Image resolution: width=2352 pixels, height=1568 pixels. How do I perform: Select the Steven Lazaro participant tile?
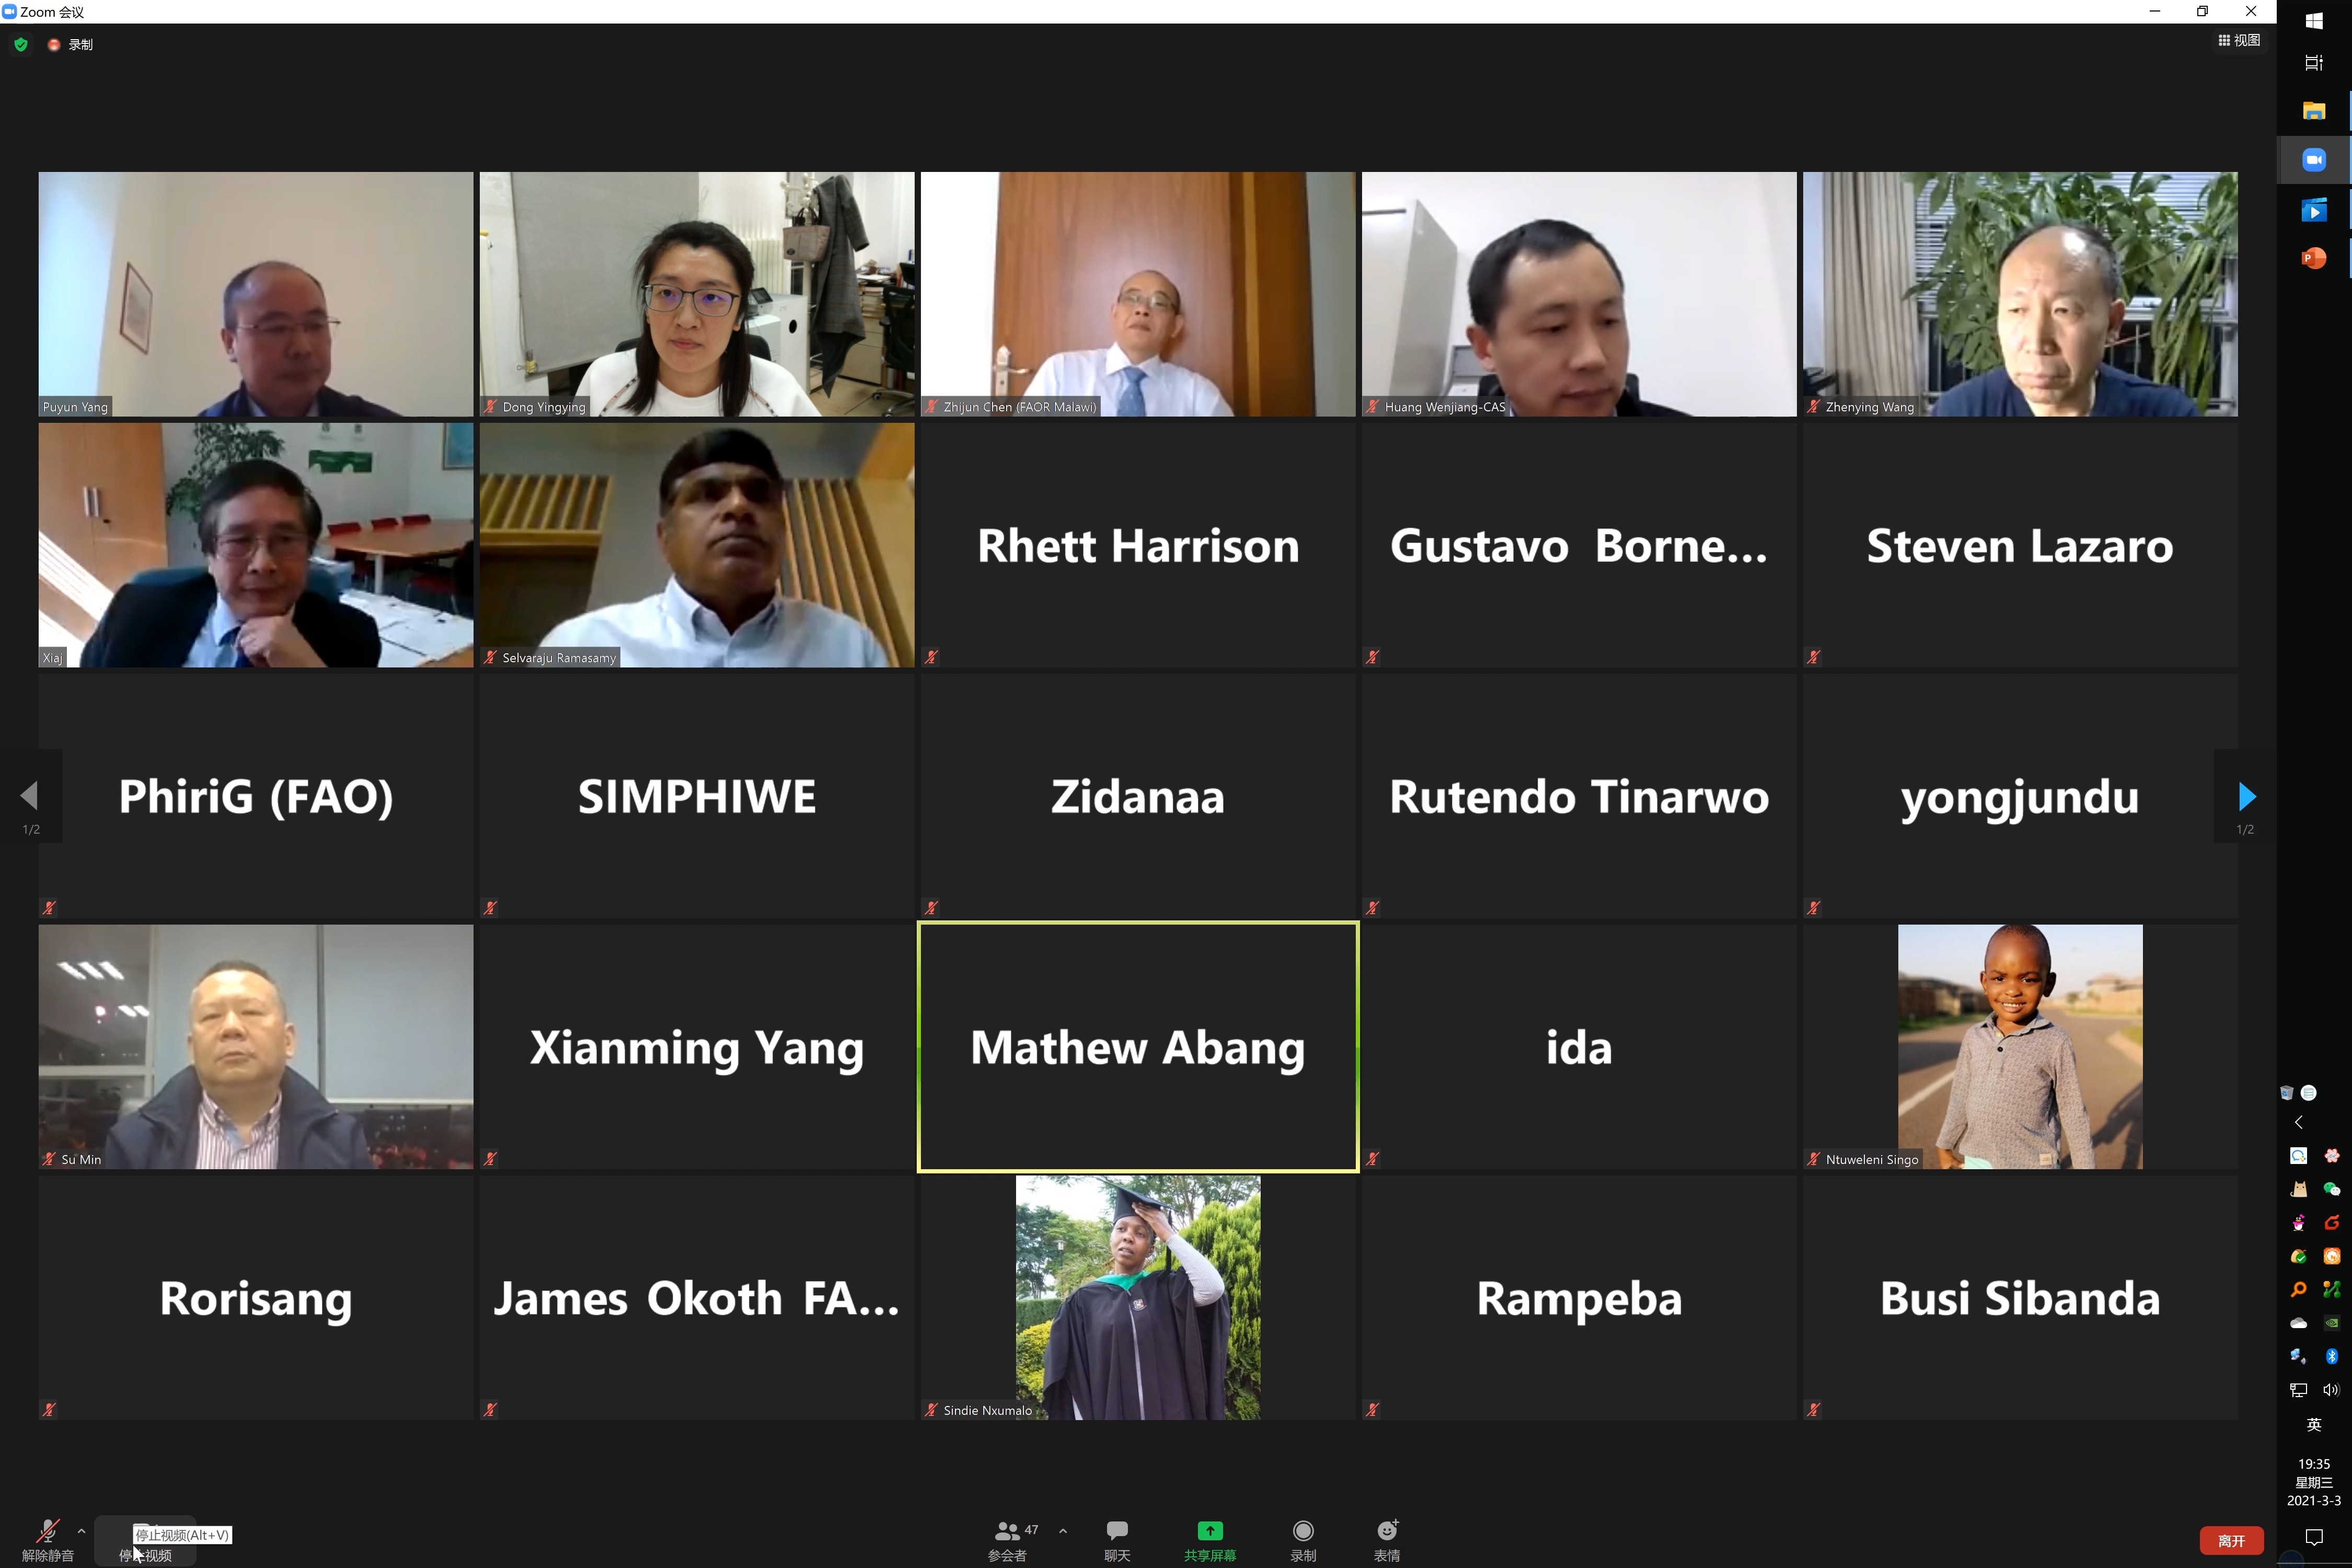[x=2020, y=545]
